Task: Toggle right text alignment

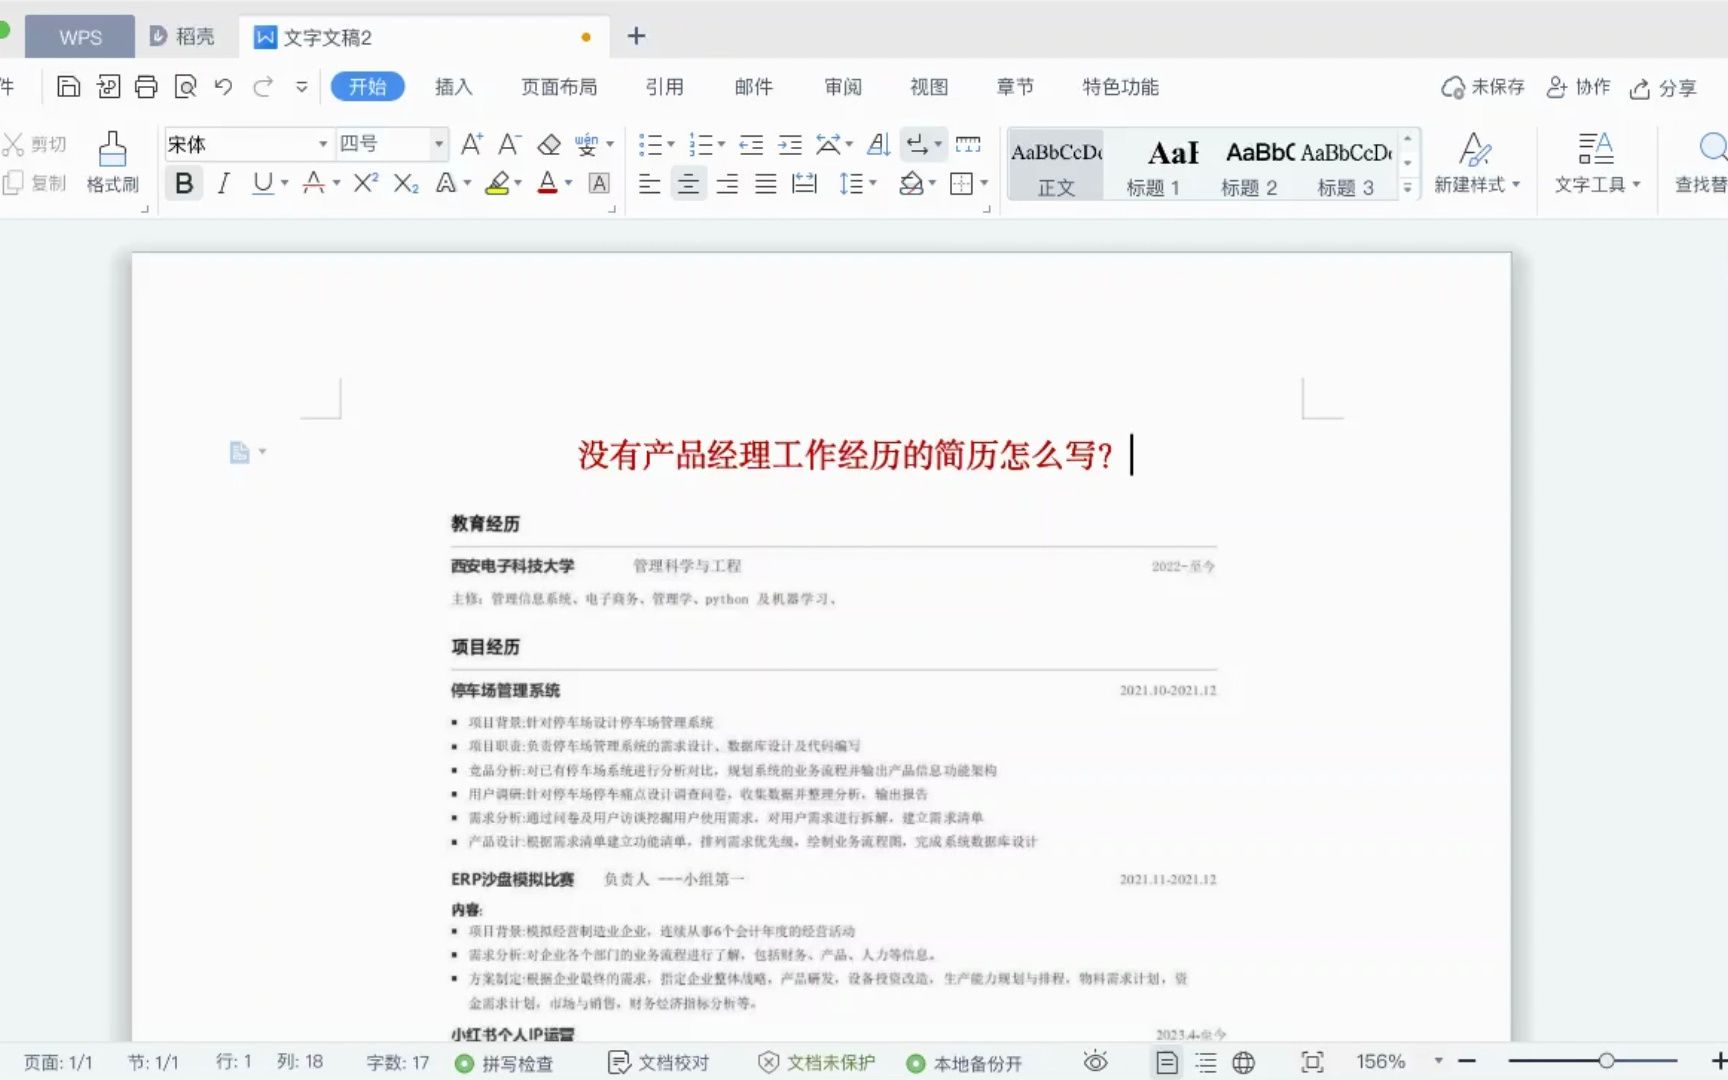Action: 727,183
